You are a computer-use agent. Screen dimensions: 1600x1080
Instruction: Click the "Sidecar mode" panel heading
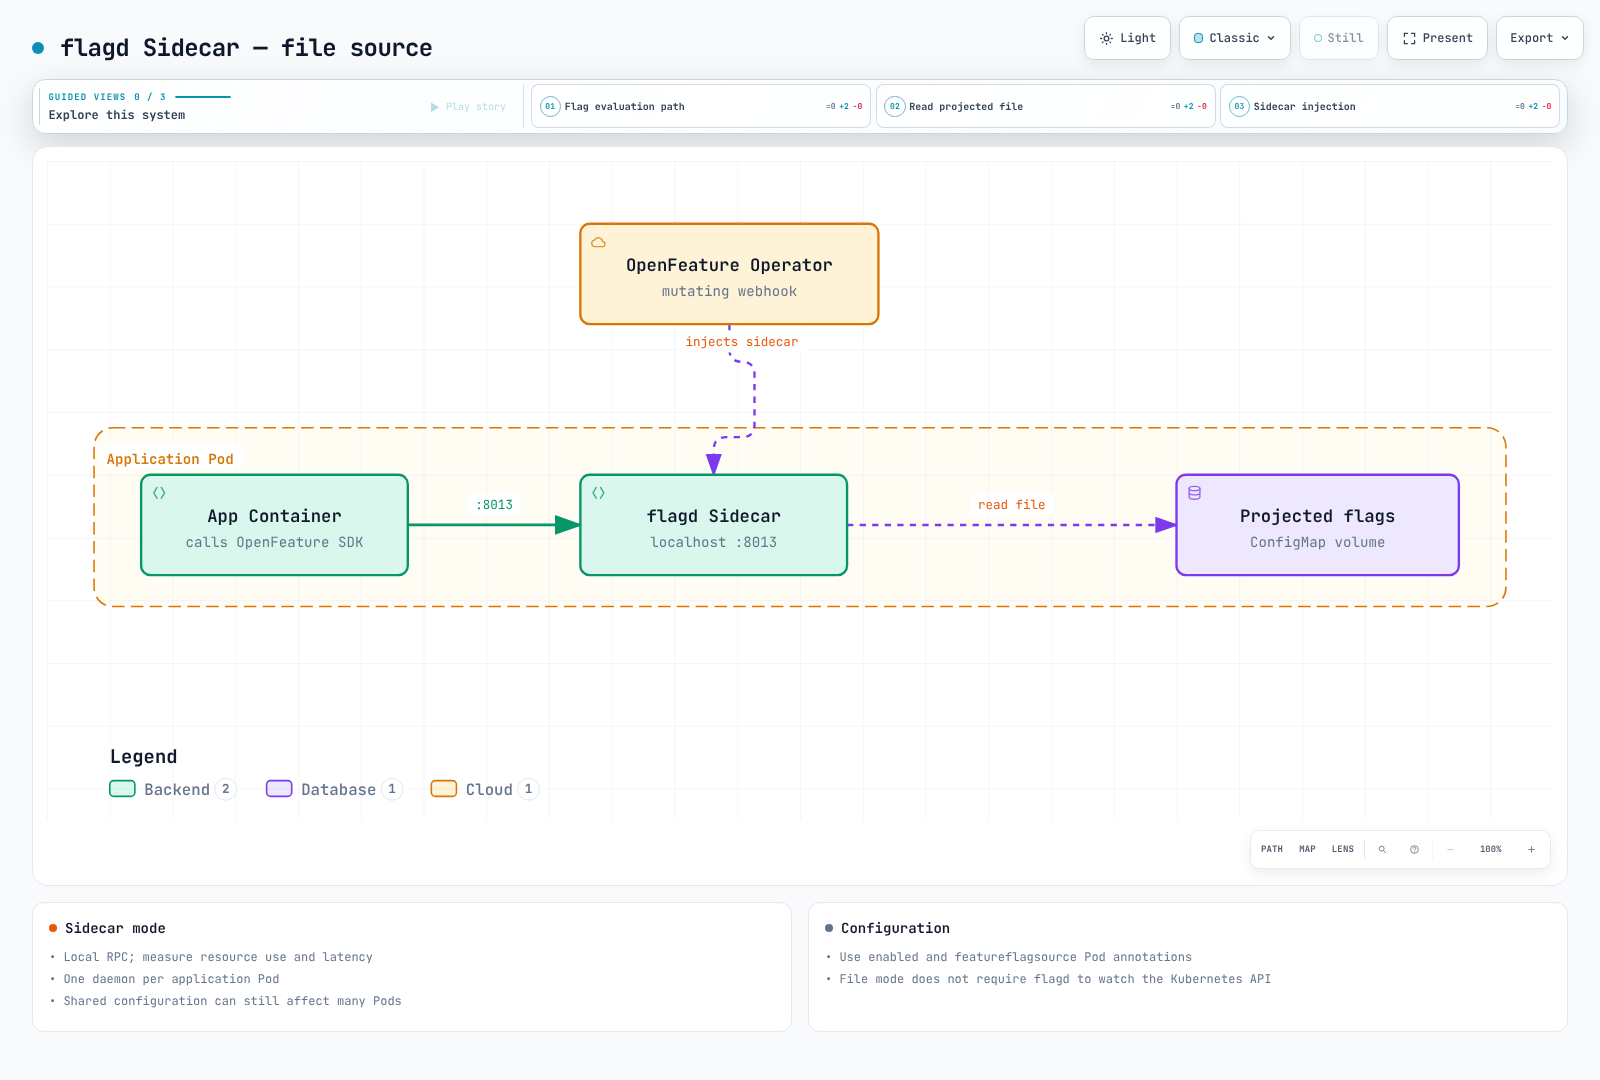(x=115, y=928)
